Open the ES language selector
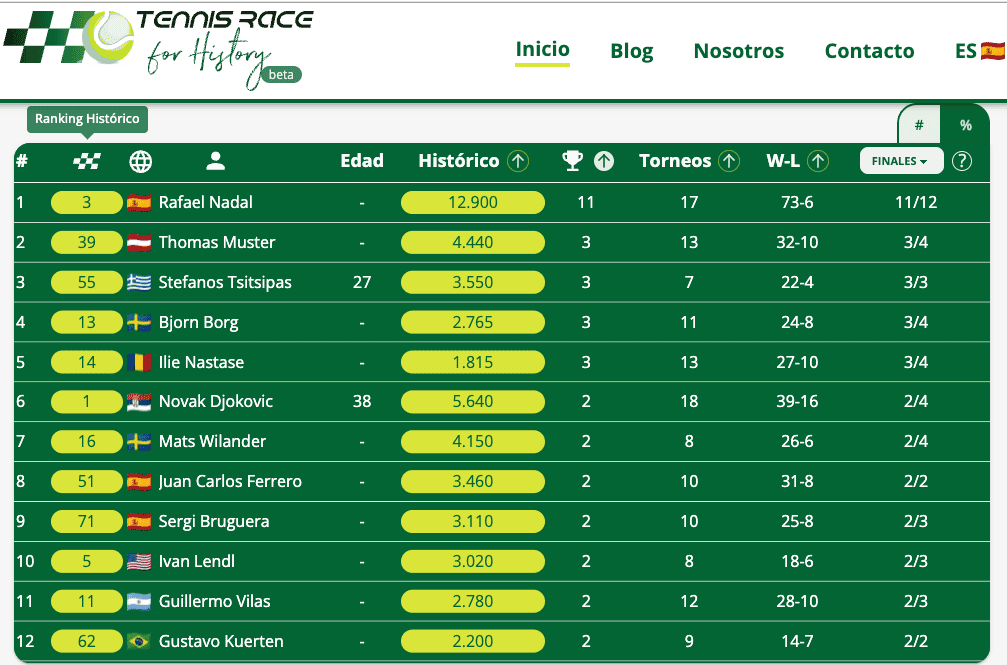This screenshot has width=1007, height=665. [x=979, y=51]
